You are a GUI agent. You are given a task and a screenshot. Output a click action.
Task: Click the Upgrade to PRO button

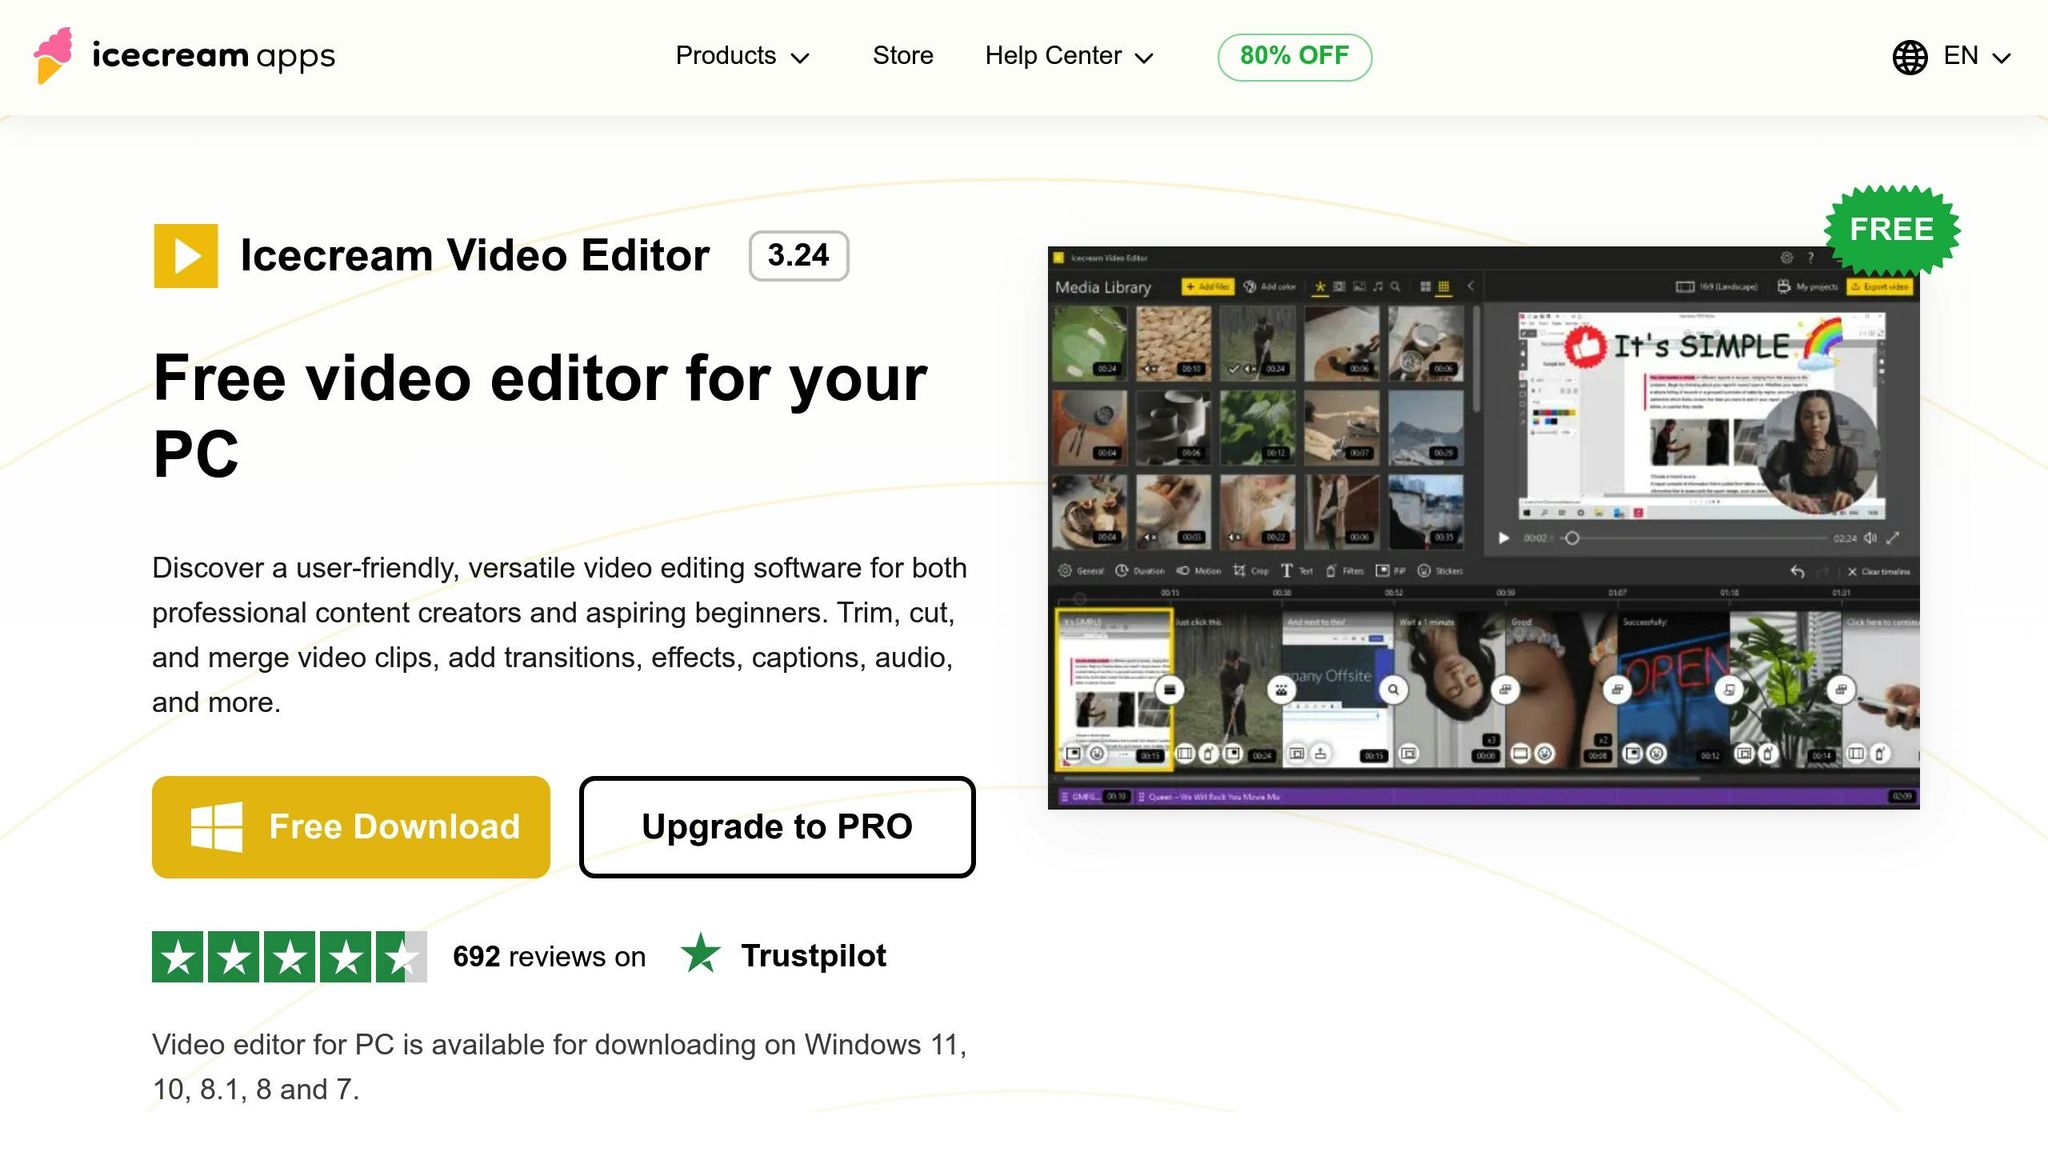pyautogui.click(x=777, y=827)
